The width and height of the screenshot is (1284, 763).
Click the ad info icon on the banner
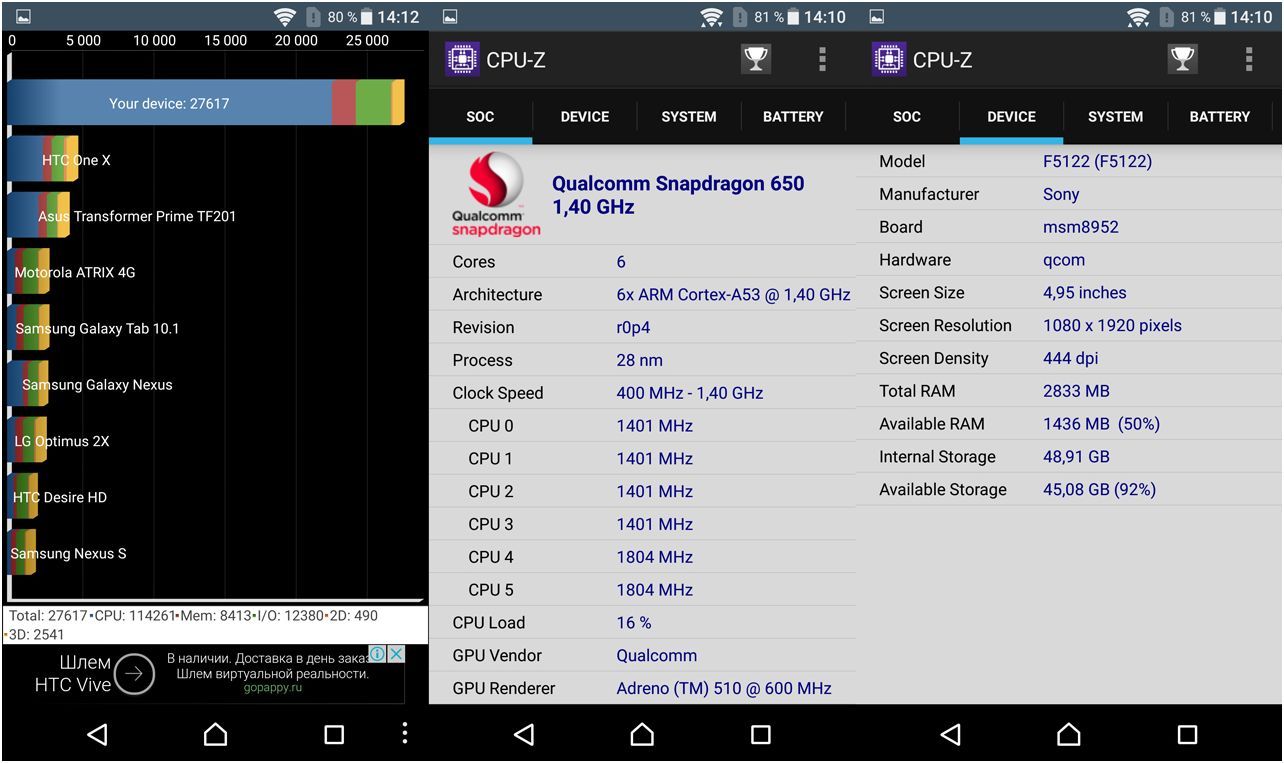(378, 654)
